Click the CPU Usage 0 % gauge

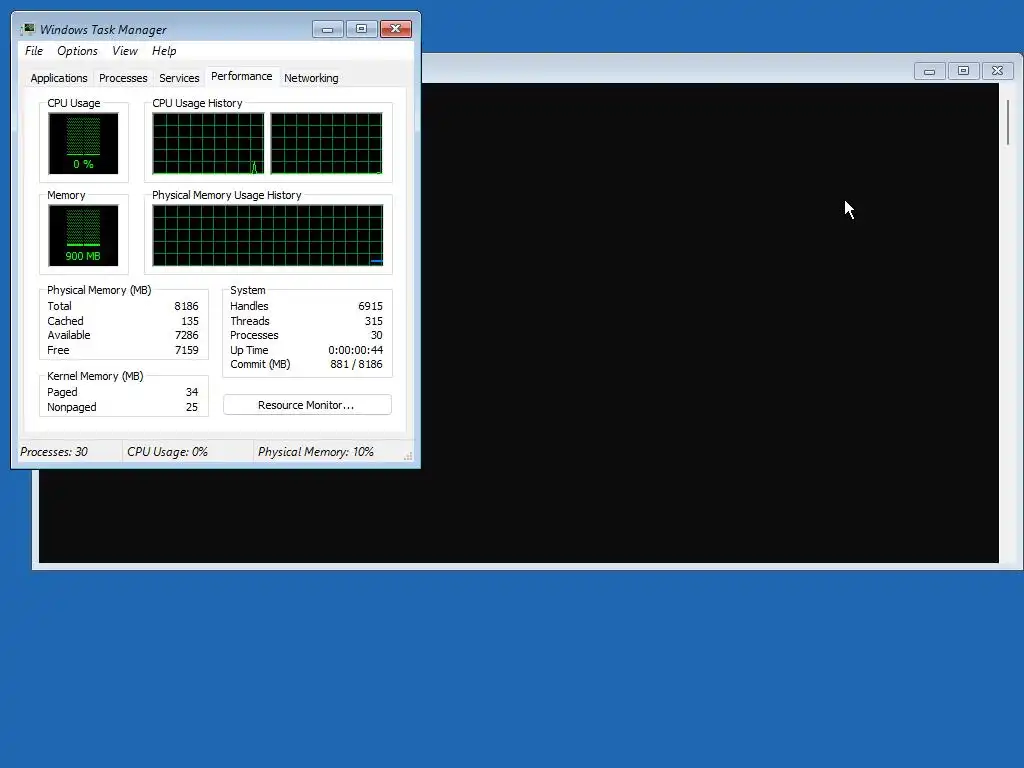tap(83, 143)
